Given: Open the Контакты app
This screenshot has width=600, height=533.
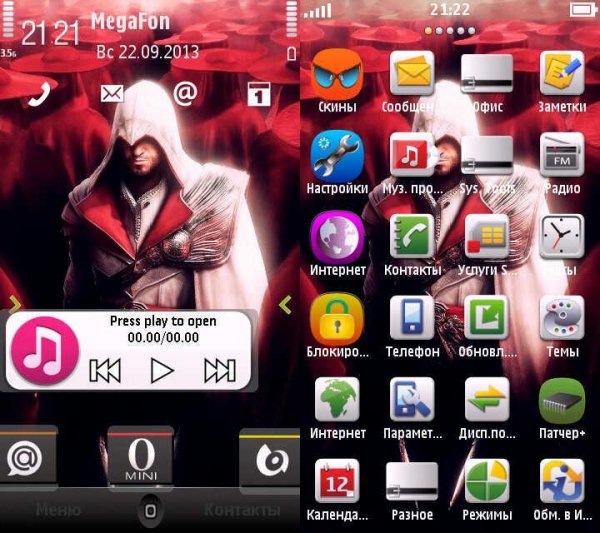Looking at the screenshot, I should [x=412, y=236].
